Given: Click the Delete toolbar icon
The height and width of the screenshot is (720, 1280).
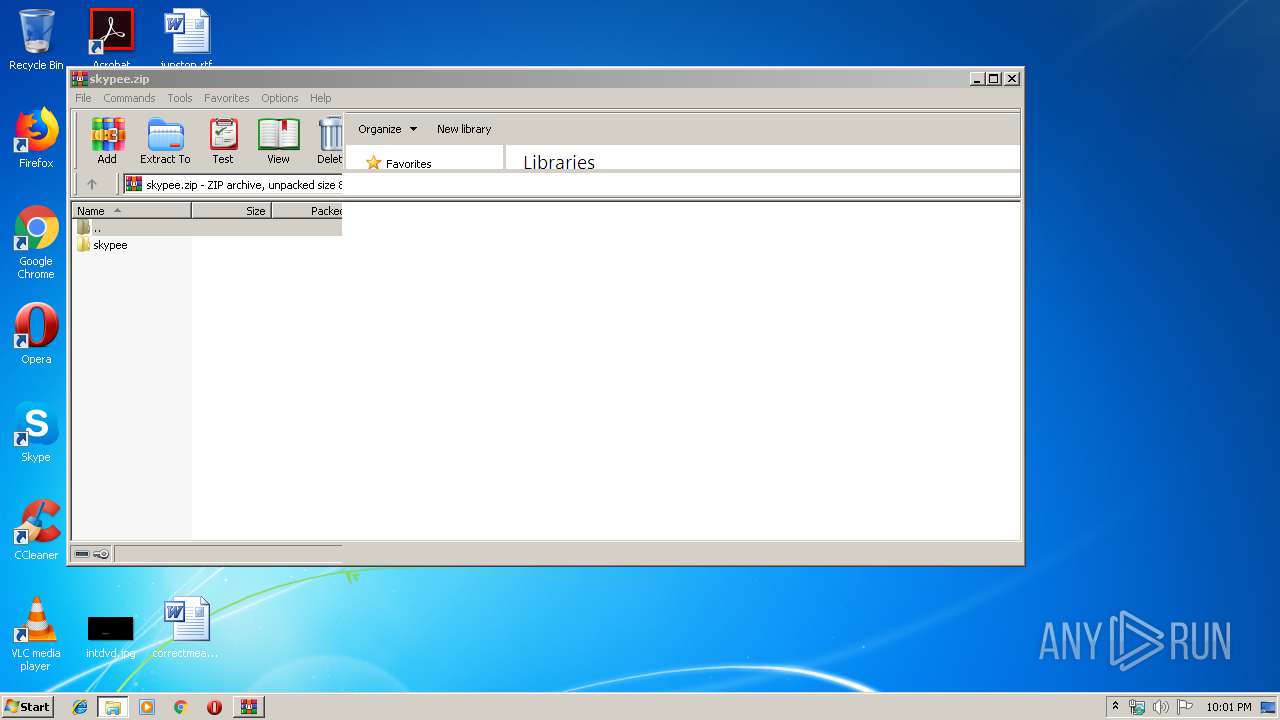Looking at the screenshot, I should [329, 141].
